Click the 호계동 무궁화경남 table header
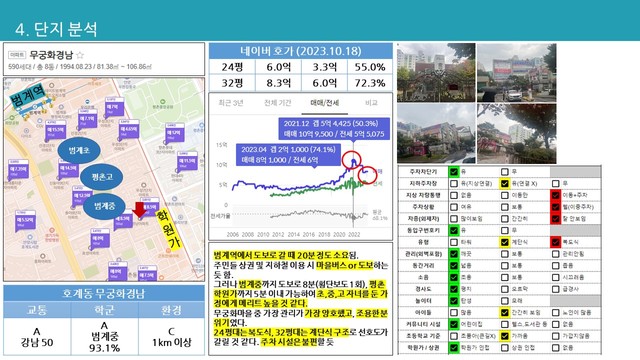 [104, 293]
